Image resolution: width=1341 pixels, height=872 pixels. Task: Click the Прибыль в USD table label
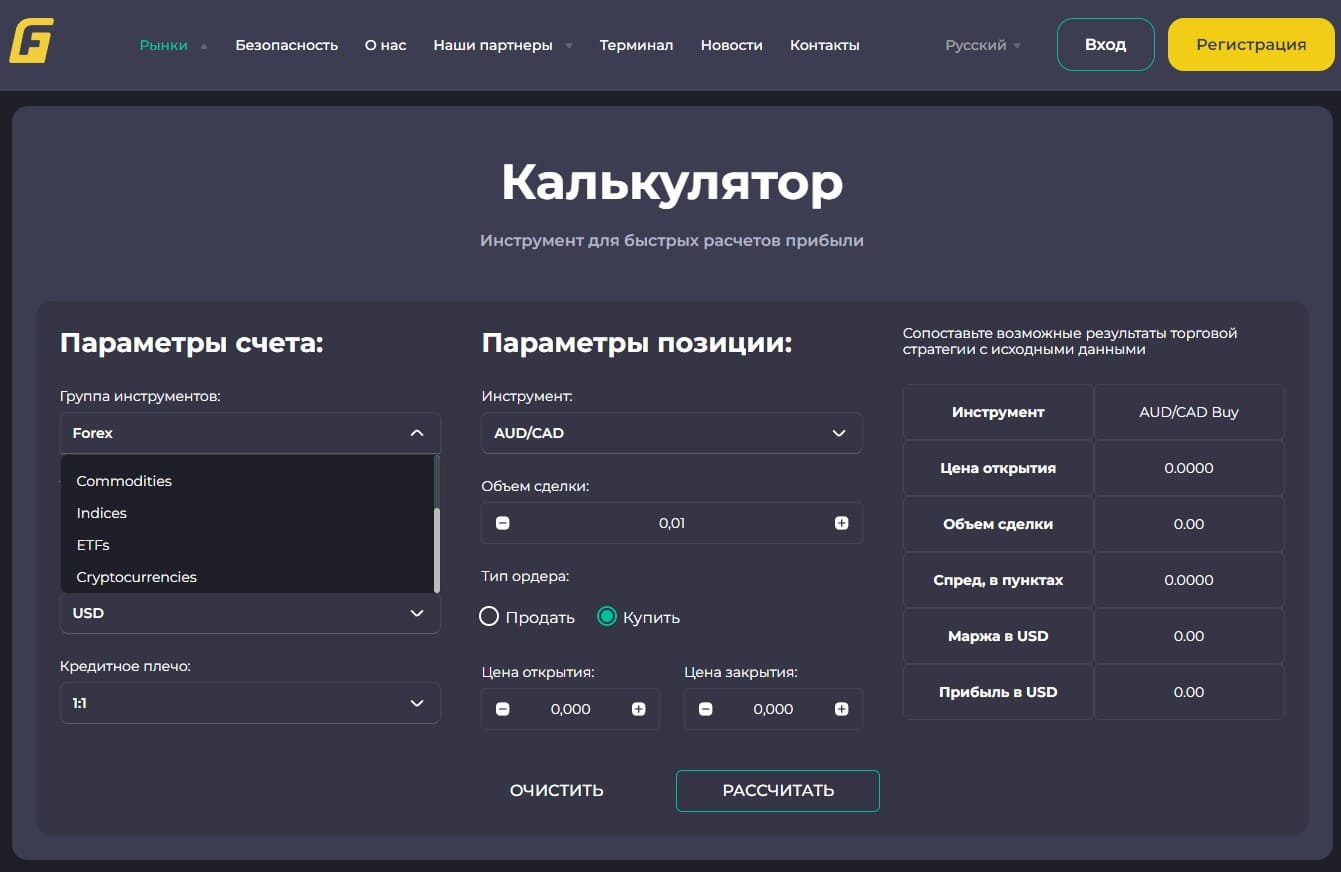pos(998,692)
